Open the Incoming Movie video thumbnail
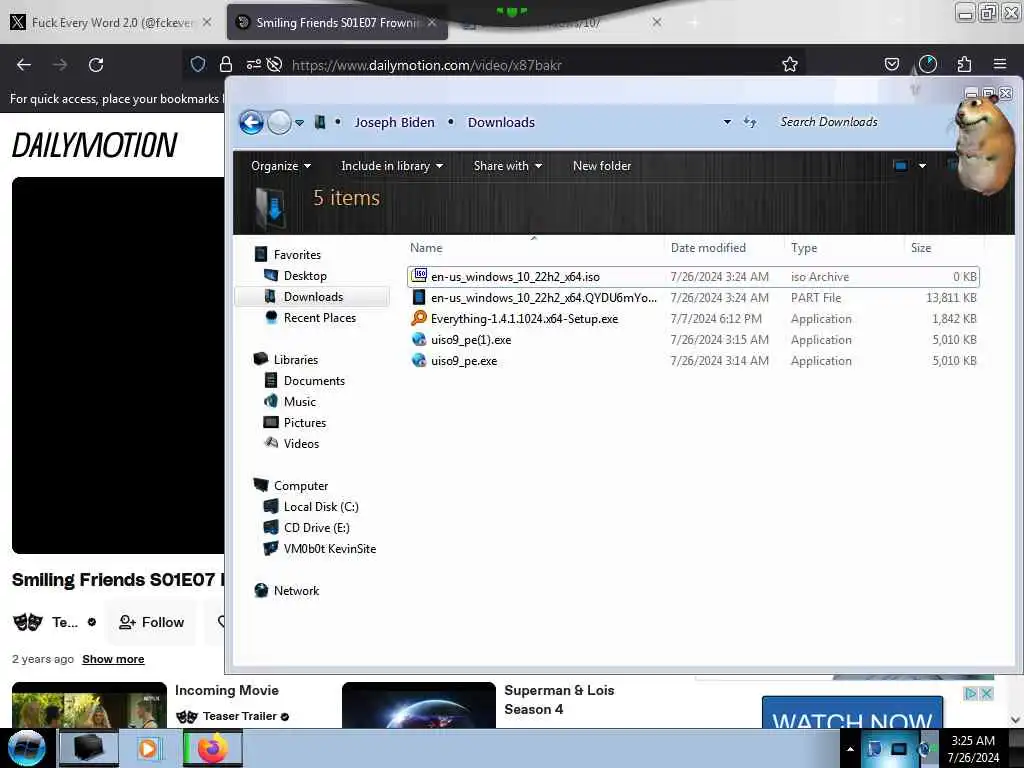Viewport: 1024px width, 768px height. click(x=89, y=705)
